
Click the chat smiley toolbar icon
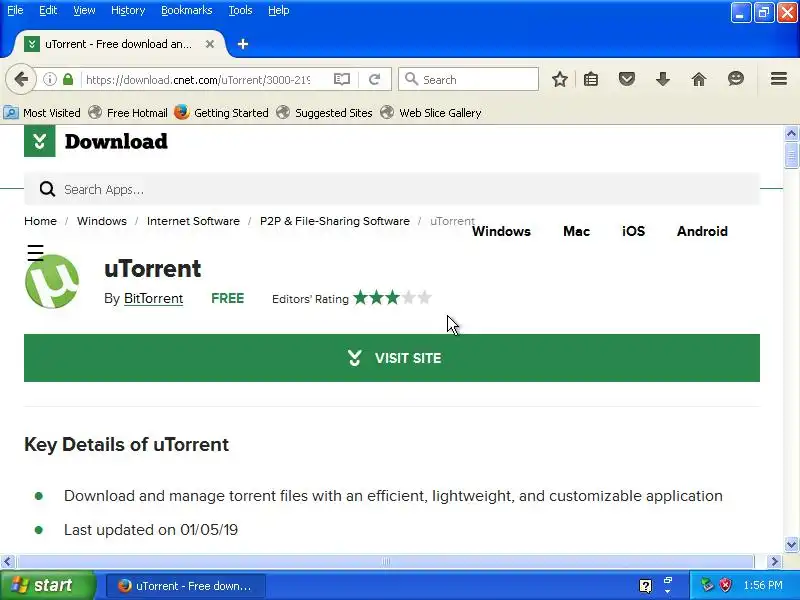(x=736, y=79)
